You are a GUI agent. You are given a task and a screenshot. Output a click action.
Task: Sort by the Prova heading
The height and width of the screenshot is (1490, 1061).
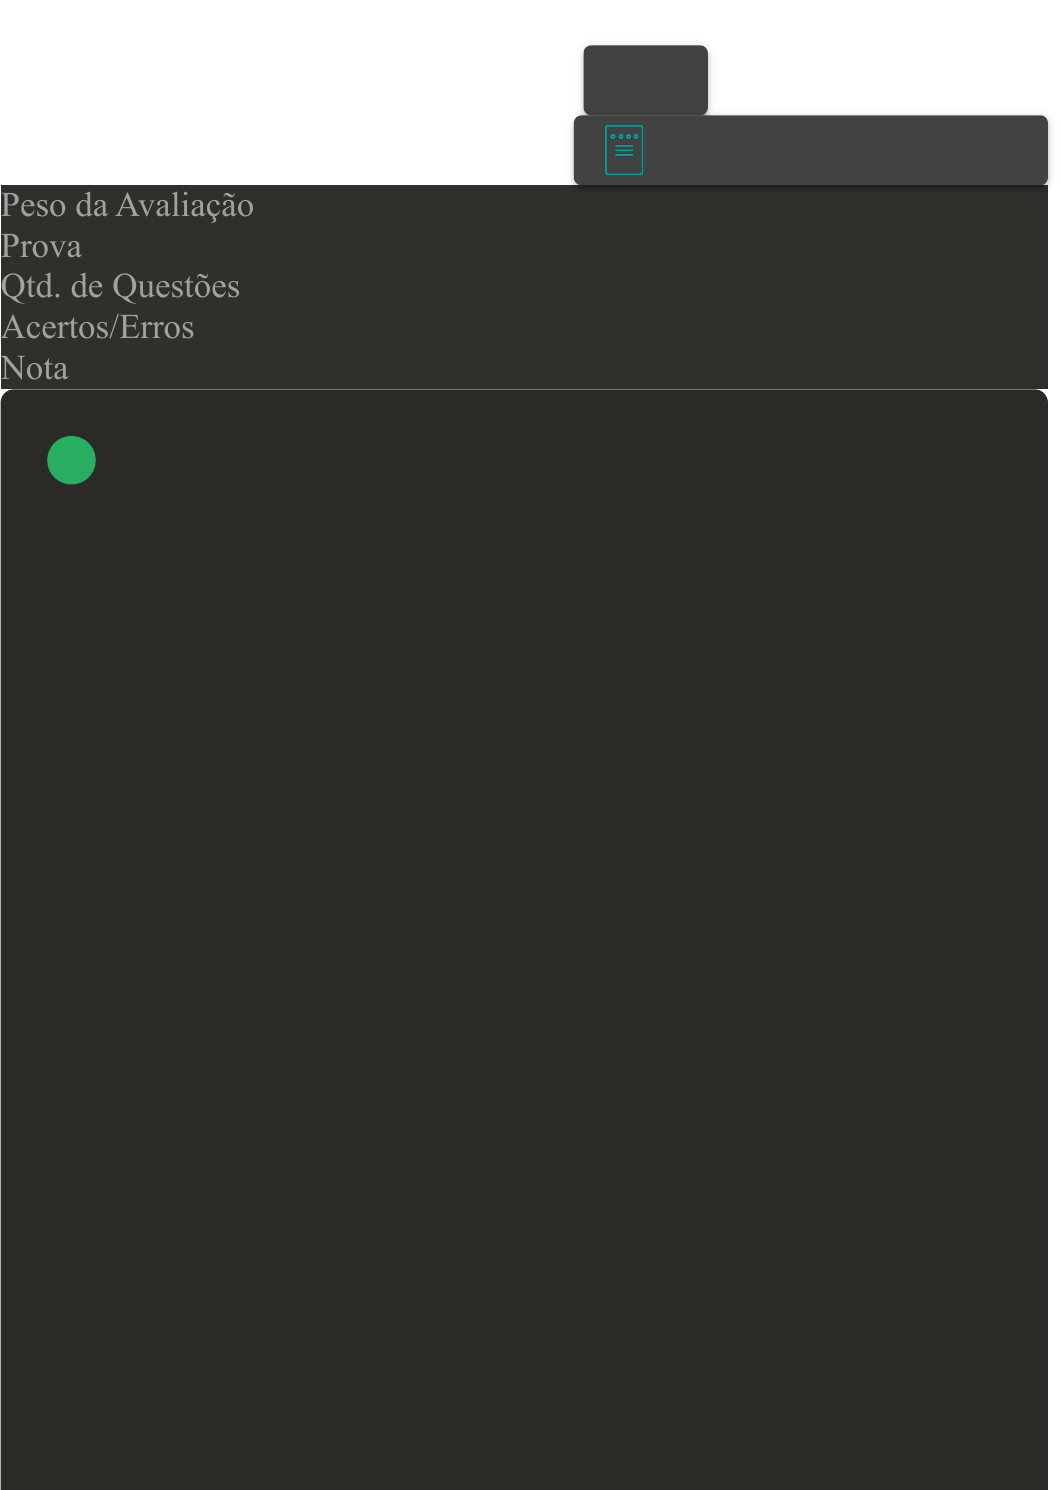click(41, 246)
